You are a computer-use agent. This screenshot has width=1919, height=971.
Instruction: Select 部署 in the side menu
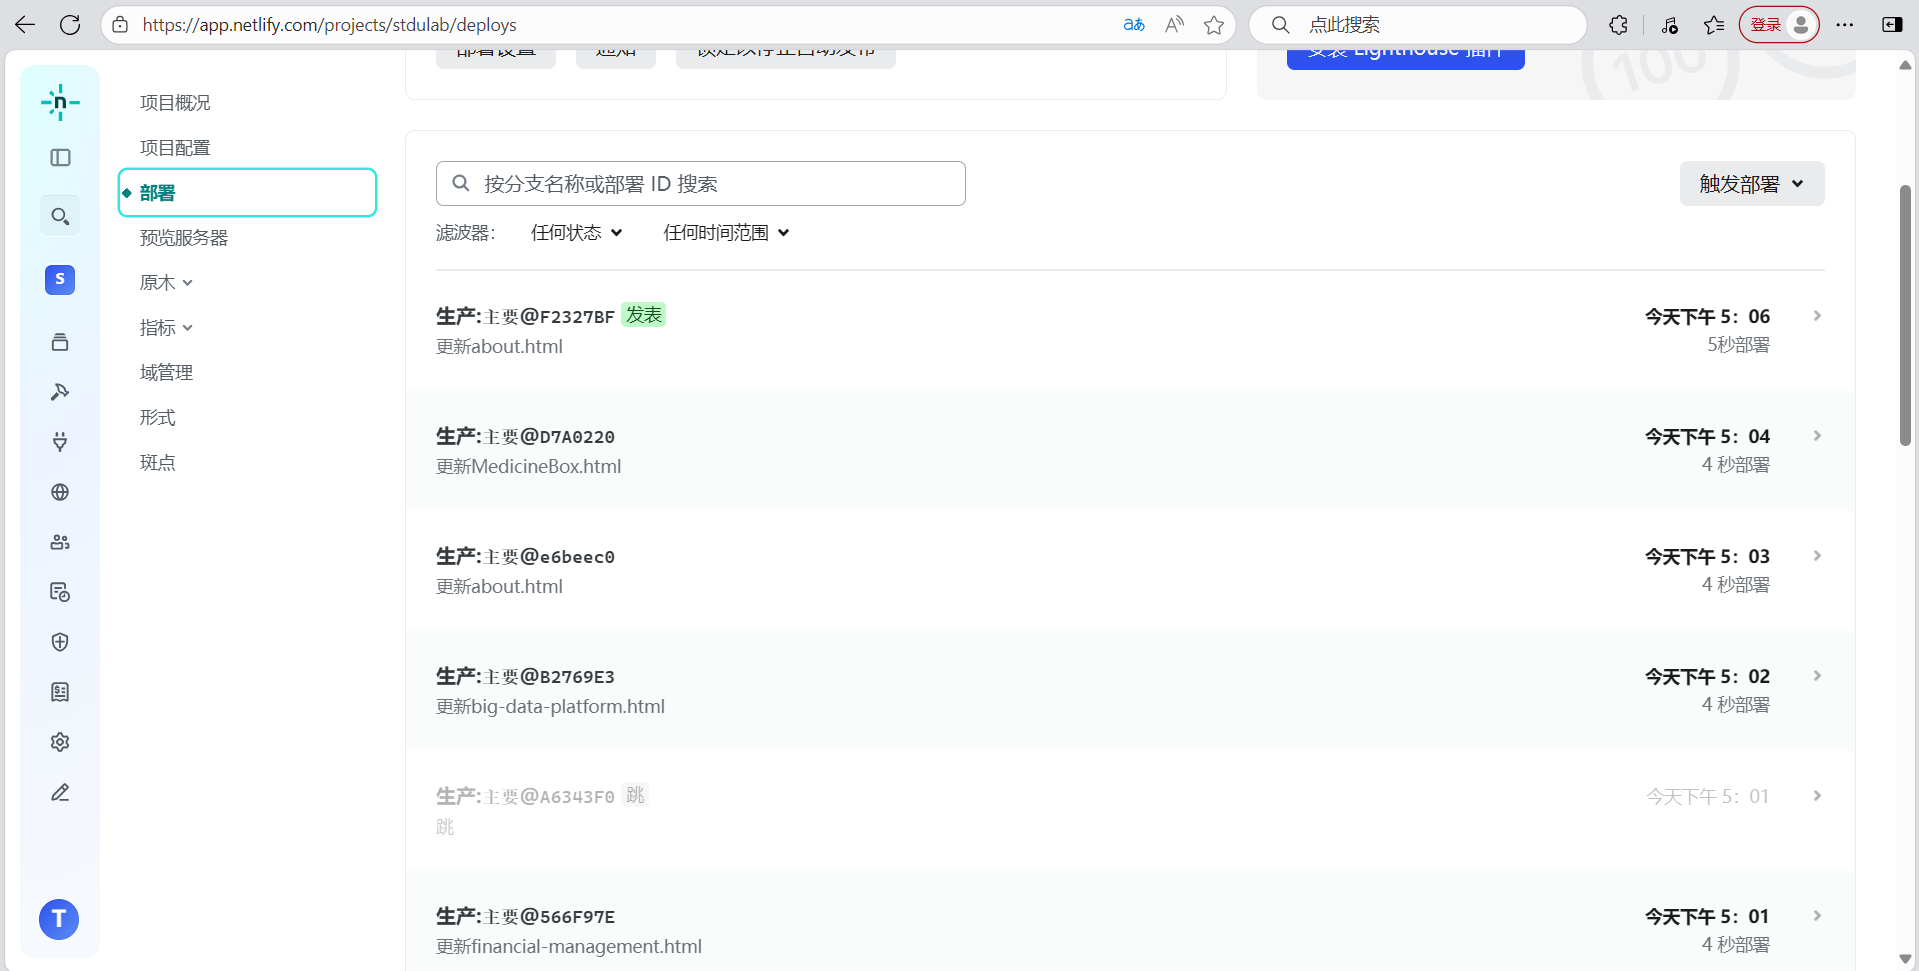(247, 192)
